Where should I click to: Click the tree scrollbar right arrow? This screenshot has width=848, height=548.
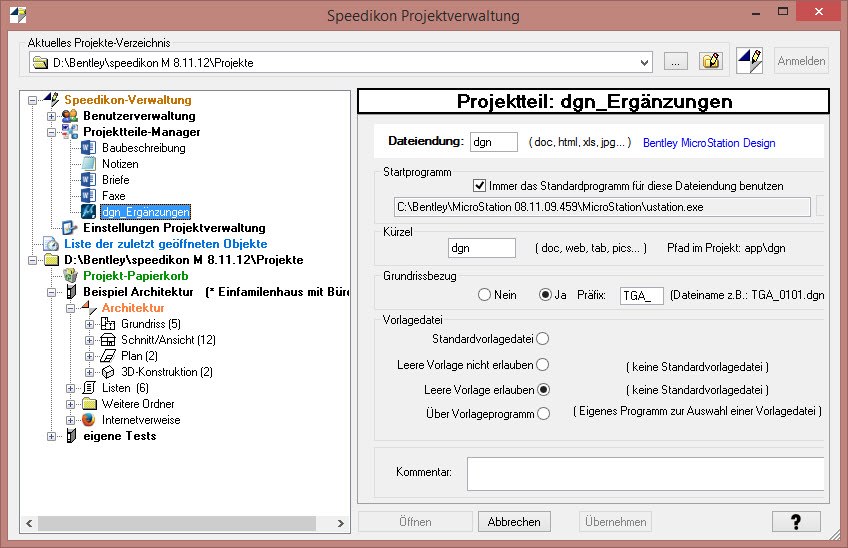[x=340, y=523]
